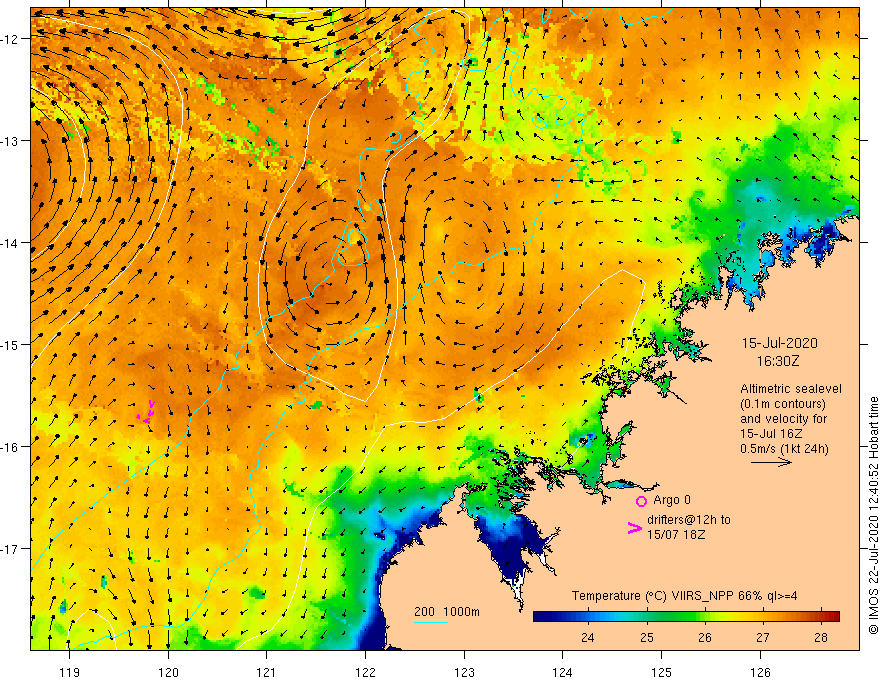
Task: Click the latitude axis label -14
Action: pyautogui.click(x=10, y=243)
